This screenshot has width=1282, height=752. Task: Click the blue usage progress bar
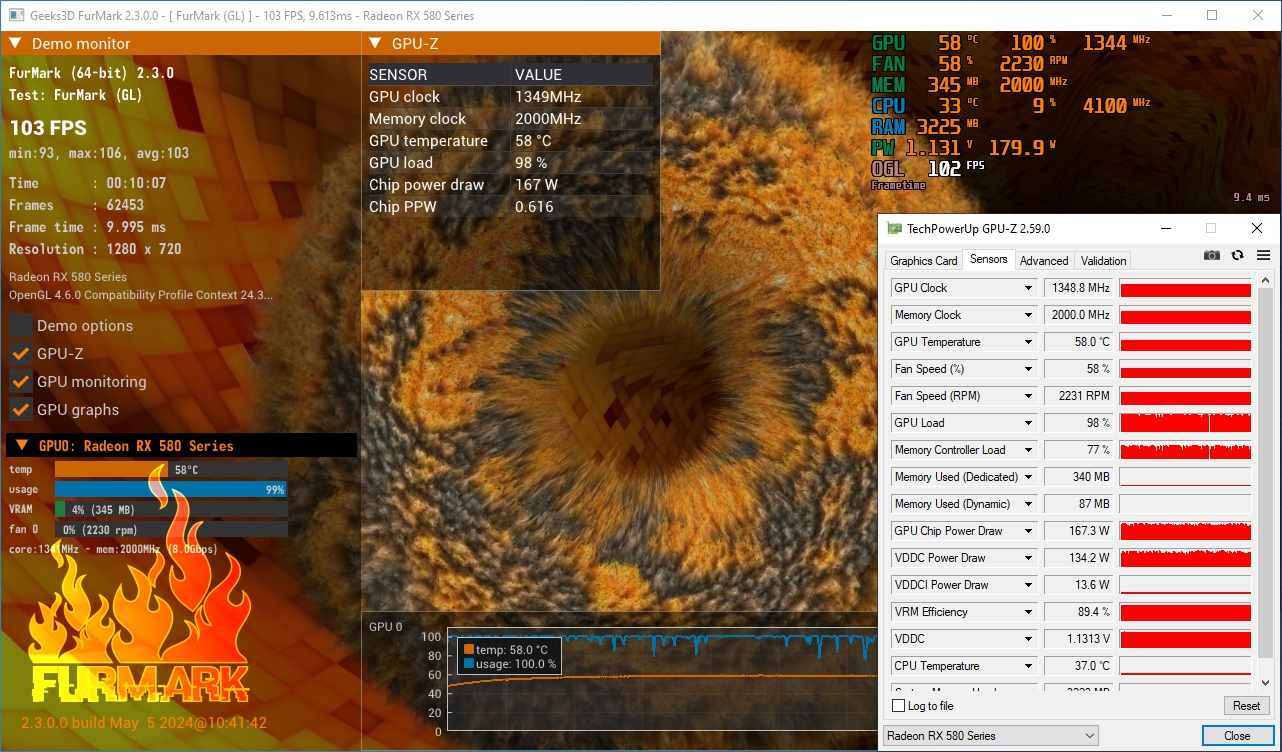171,490
